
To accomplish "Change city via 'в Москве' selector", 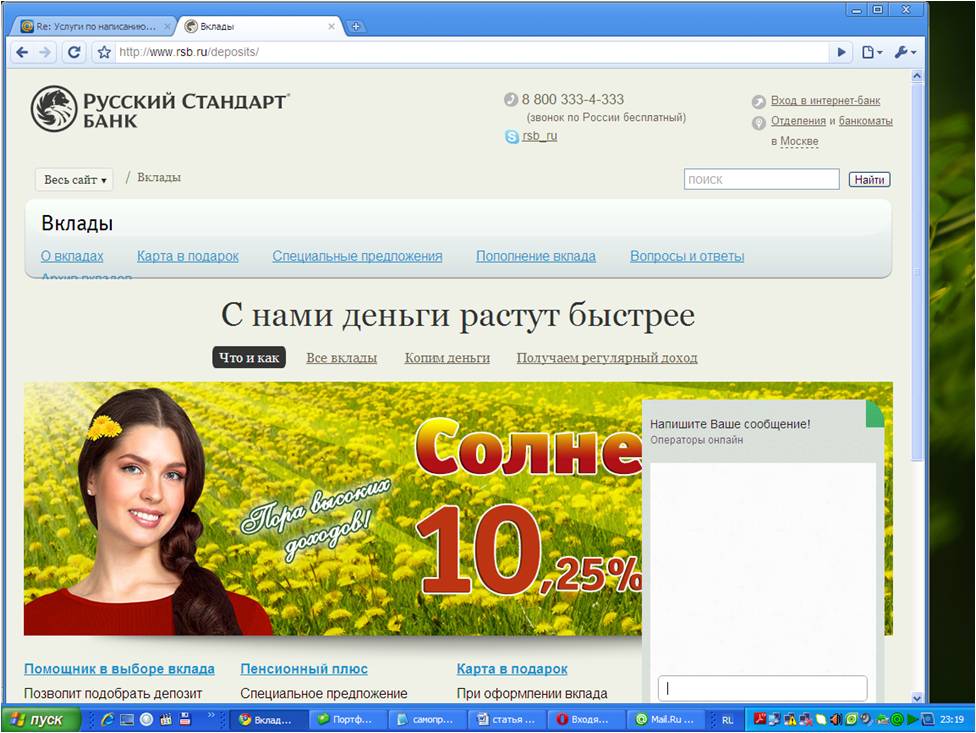I will coord(799,141).
